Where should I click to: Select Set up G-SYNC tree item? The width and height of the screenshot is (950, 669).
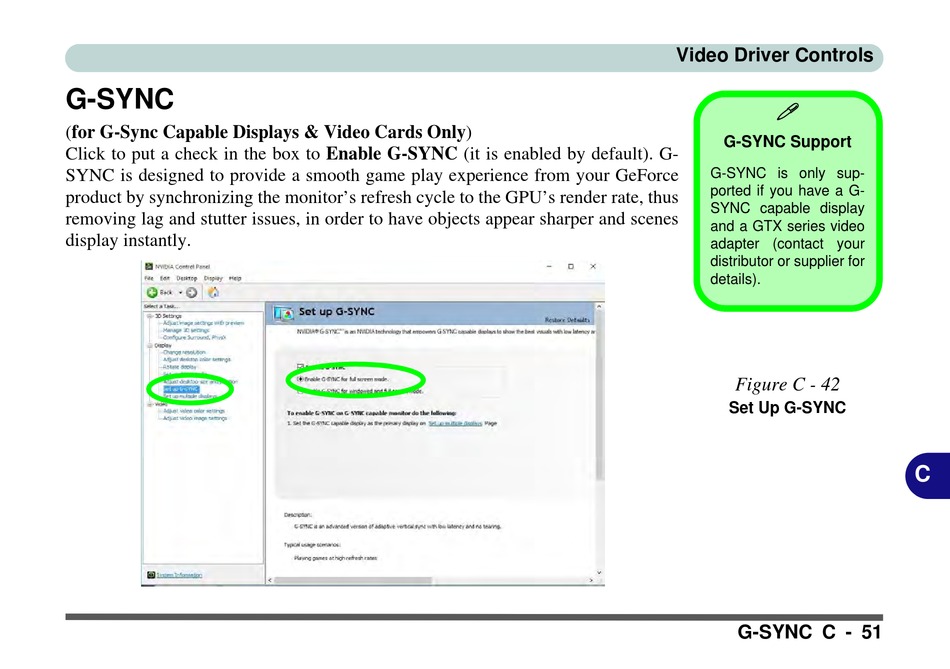coord(181,389)
